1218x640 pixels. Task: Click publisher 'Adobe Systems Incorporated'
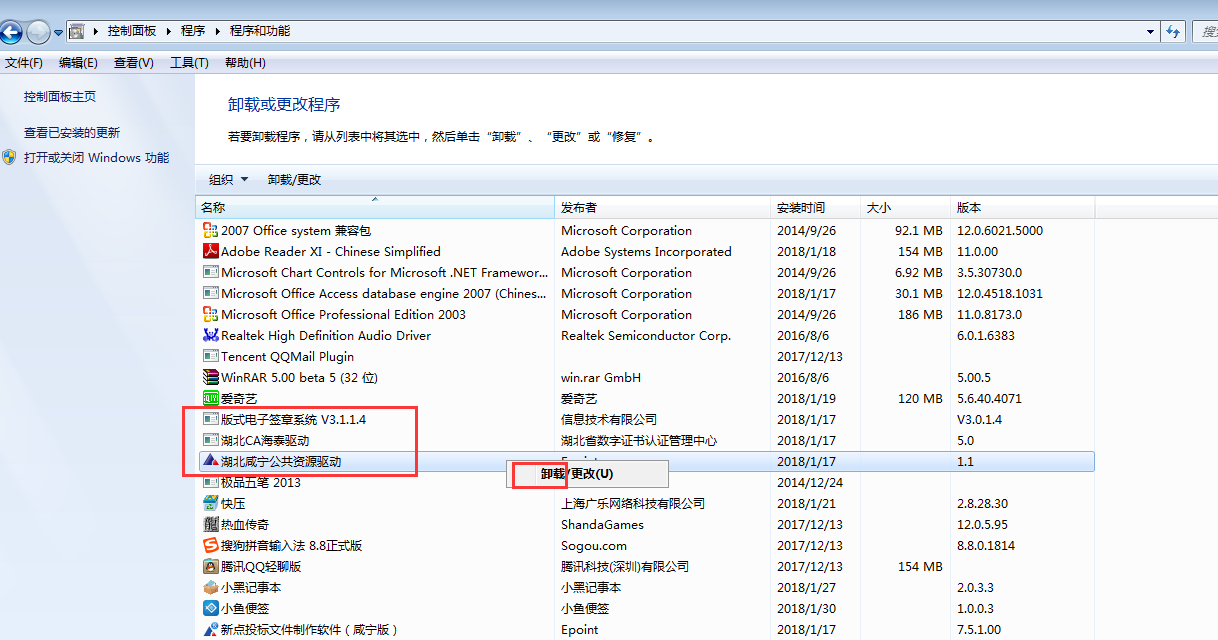tap(646, 252)
